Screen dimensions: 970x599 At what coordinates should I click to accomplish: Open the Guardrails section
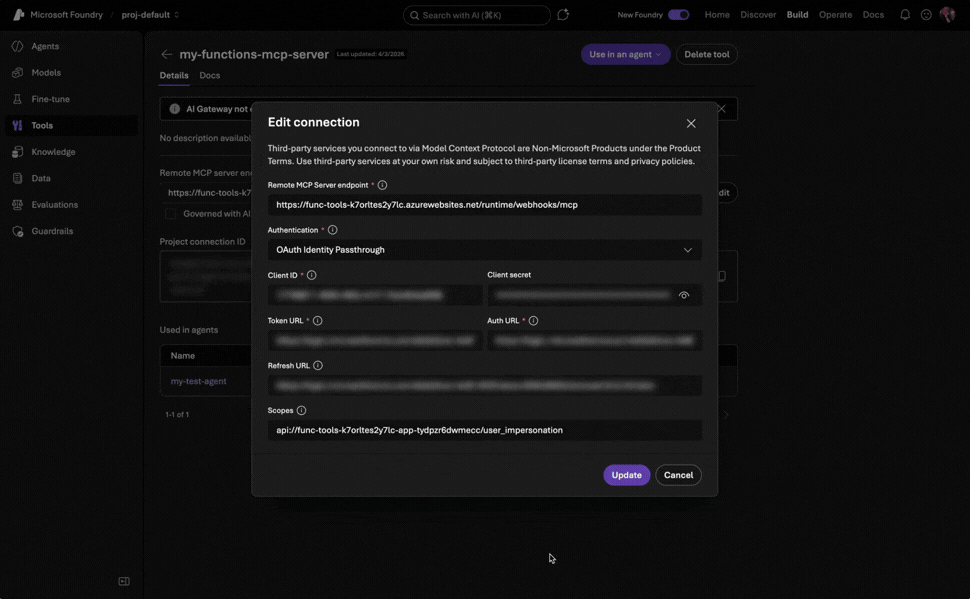pyautogui.click(x=45, y=230)
